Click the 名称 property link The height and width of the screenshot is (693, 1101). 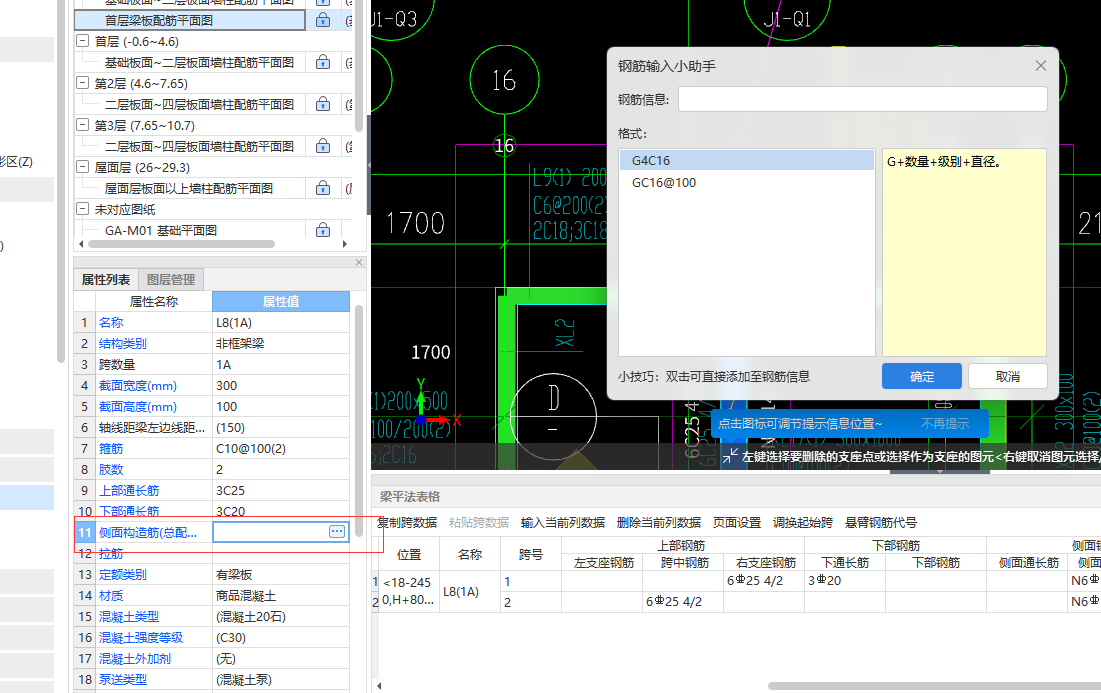pyautogui.click(x=111, y=322)
